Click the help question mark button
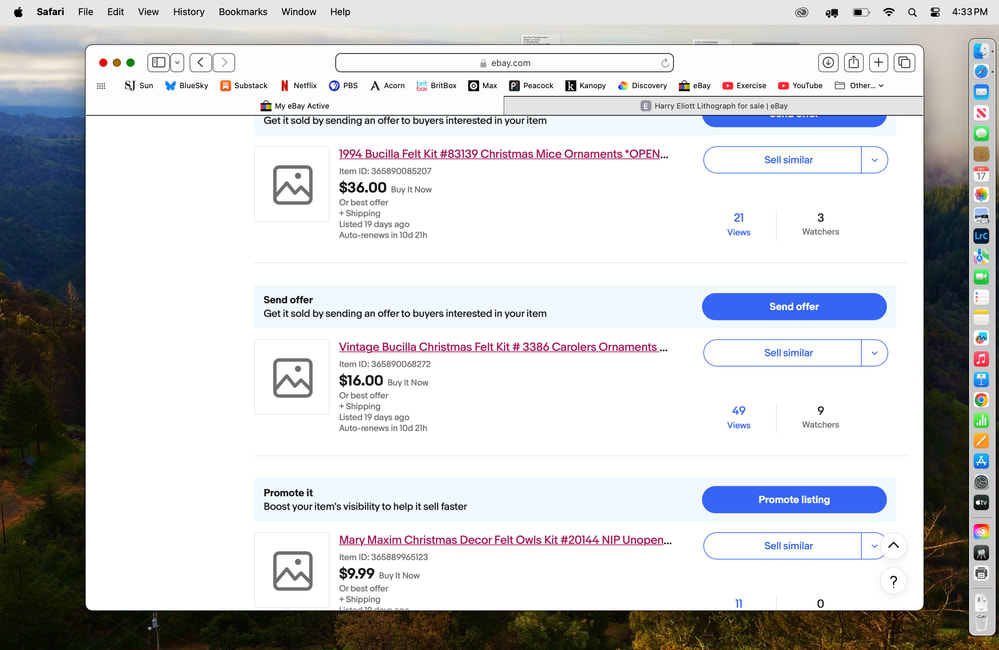 [893, 581]
